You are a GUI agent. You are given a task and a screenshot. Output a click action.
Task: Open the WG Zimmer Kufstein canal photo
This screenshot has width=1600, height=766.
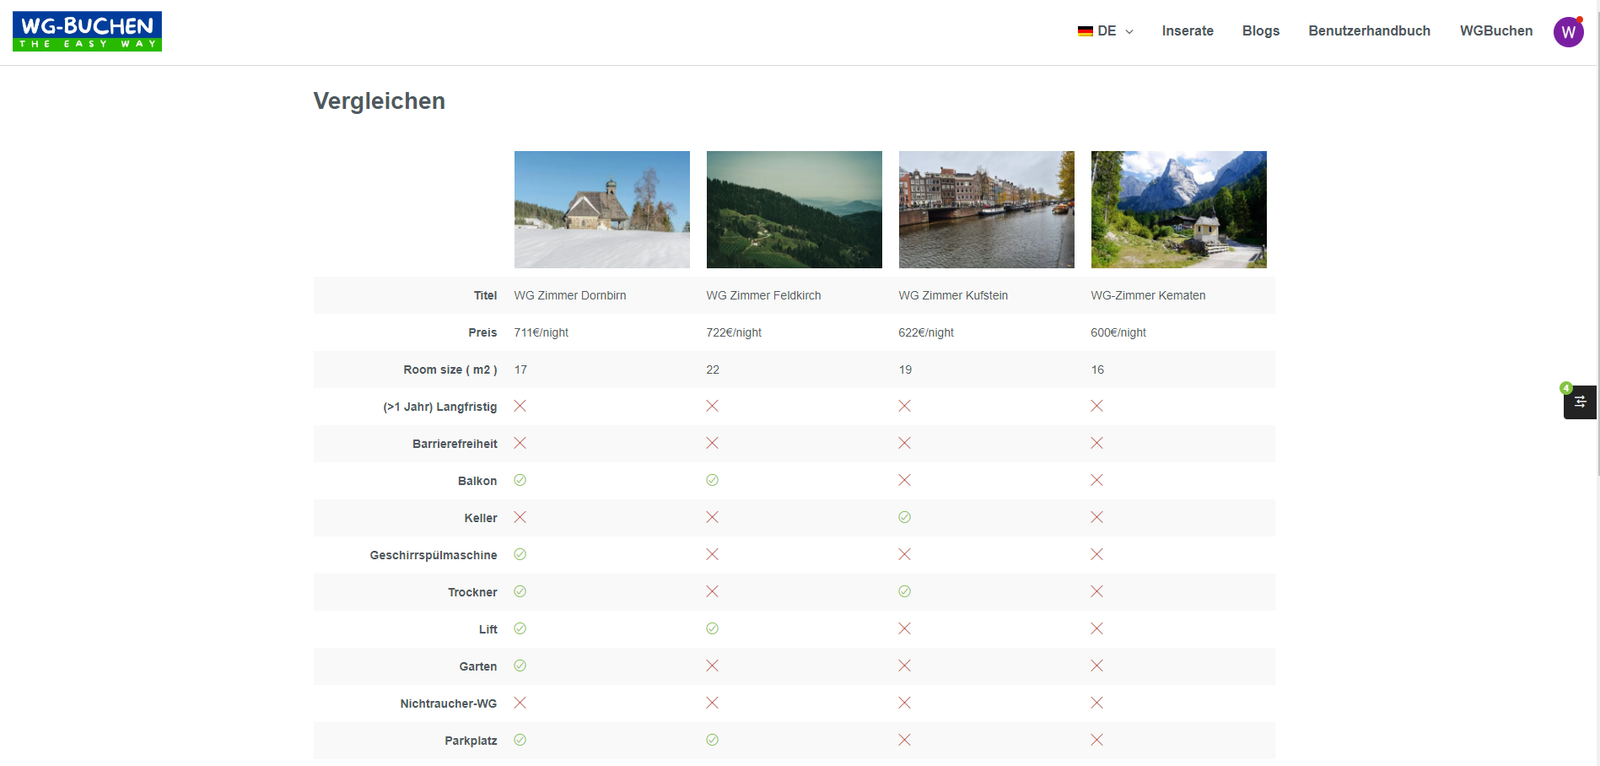pyautogui.click(x=986, y=209)
